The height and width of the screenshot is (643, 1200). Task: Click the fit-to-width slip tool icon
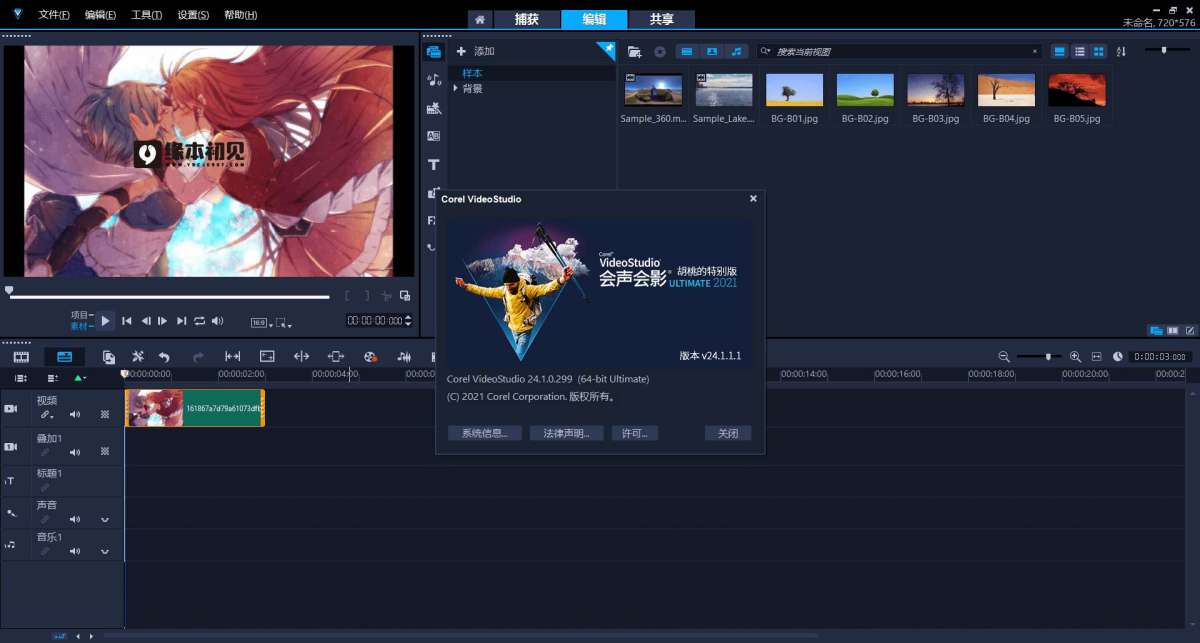233,356
